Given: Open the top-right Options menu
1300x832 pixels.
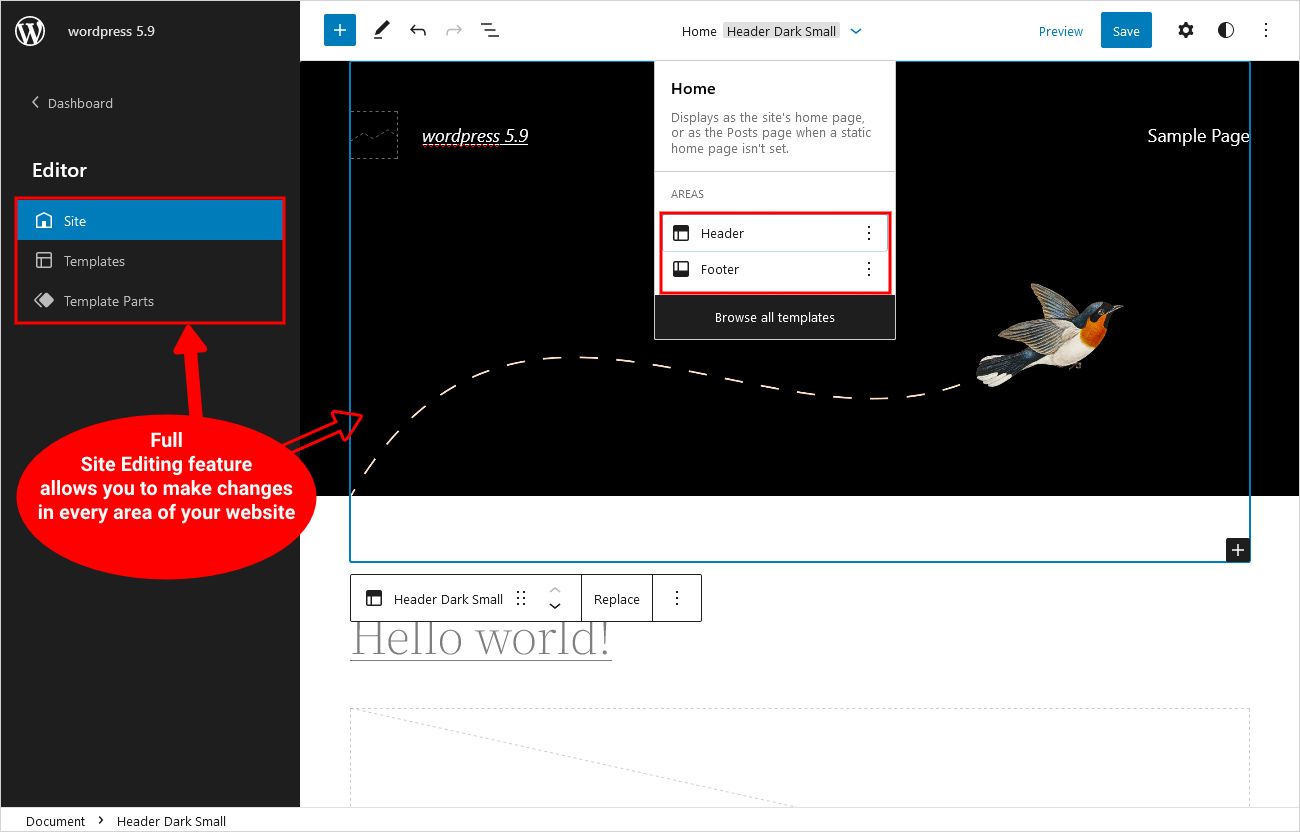Looking at the screenshot, I should (1266, 30).
